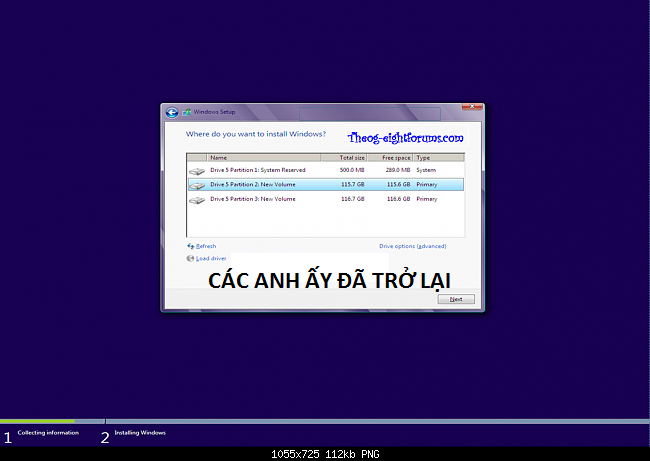This screenshot has width=650, height=461.
Task: Click the 115.6 GB free space cell
Action: (398, 184)
